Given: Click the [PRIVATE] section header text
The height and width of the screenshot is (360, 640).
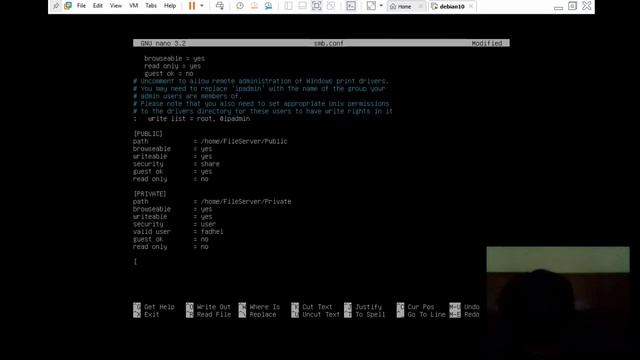Looking at the screenshot, I should 150,194.
